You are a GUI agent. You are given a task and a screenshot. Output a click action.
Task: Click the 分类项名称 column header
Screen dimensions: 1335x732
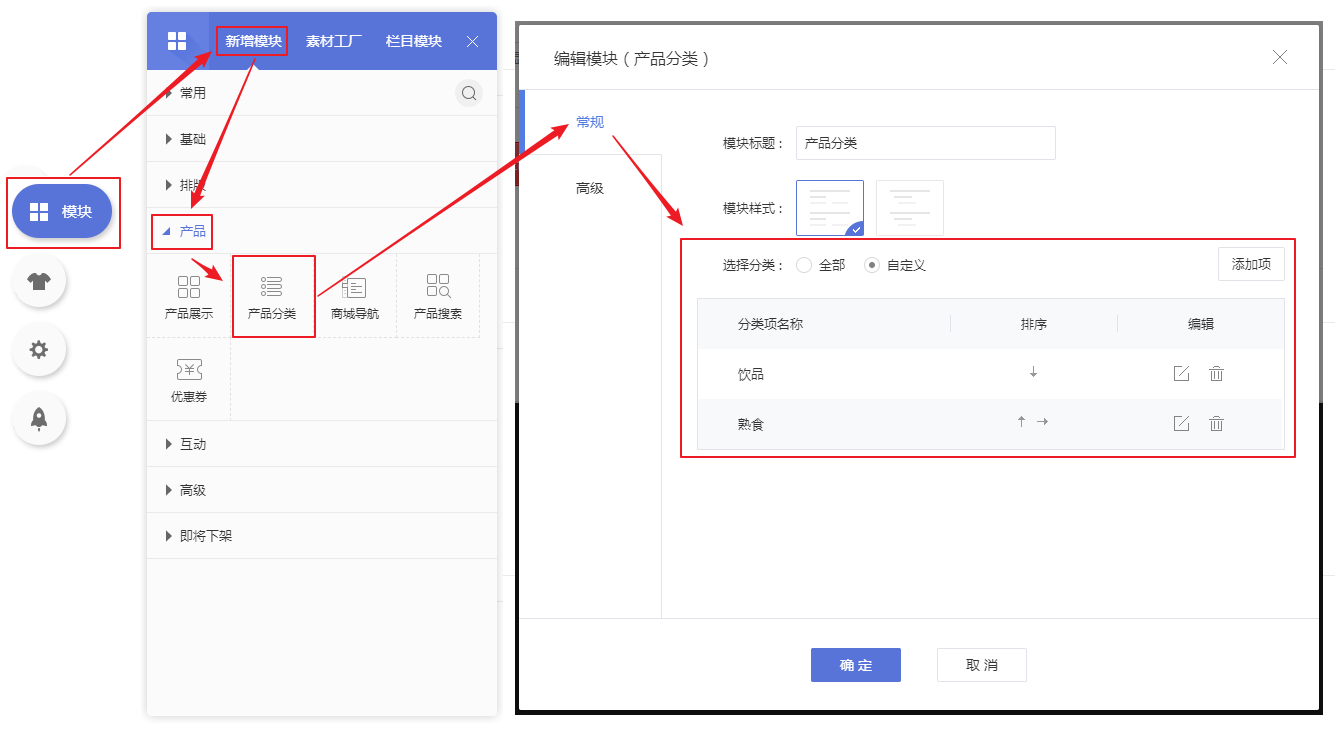770,324
